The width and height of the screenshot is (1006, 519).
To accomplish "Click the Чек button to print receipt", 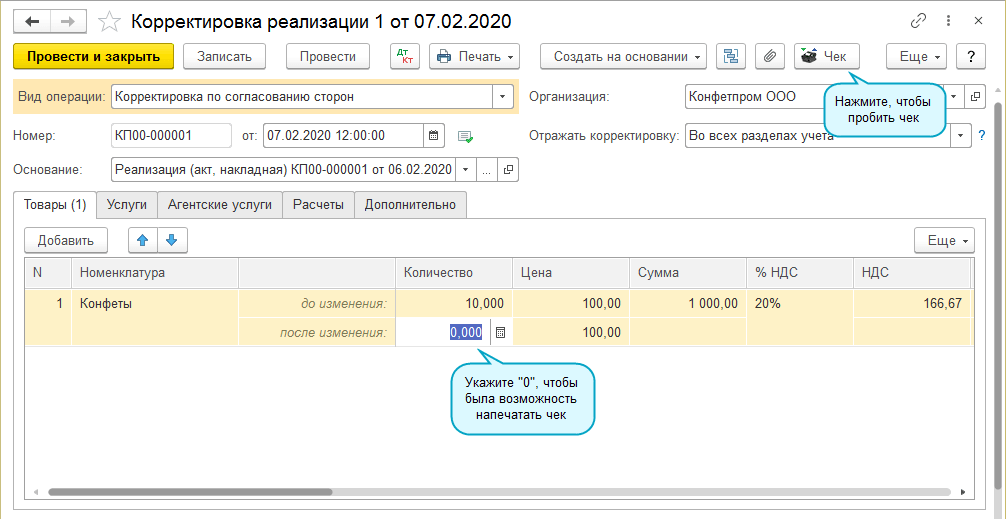I will coord(825,57).
